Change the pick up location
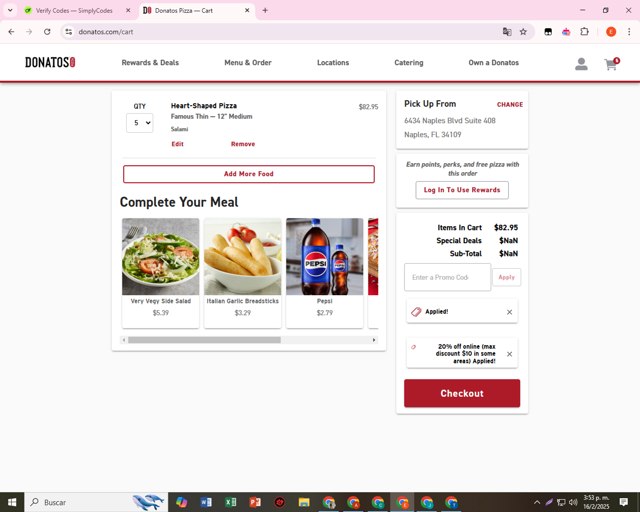The image size is (640, 512). click(510, 105)
